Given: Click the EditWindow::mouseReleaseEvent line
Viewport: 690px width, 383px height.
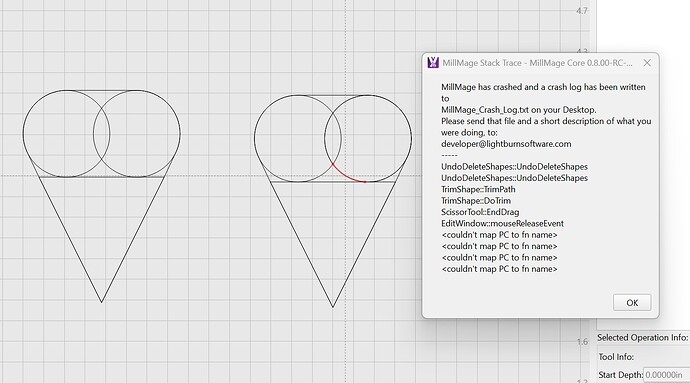Looking at the screenshot, I should [502, 224].
